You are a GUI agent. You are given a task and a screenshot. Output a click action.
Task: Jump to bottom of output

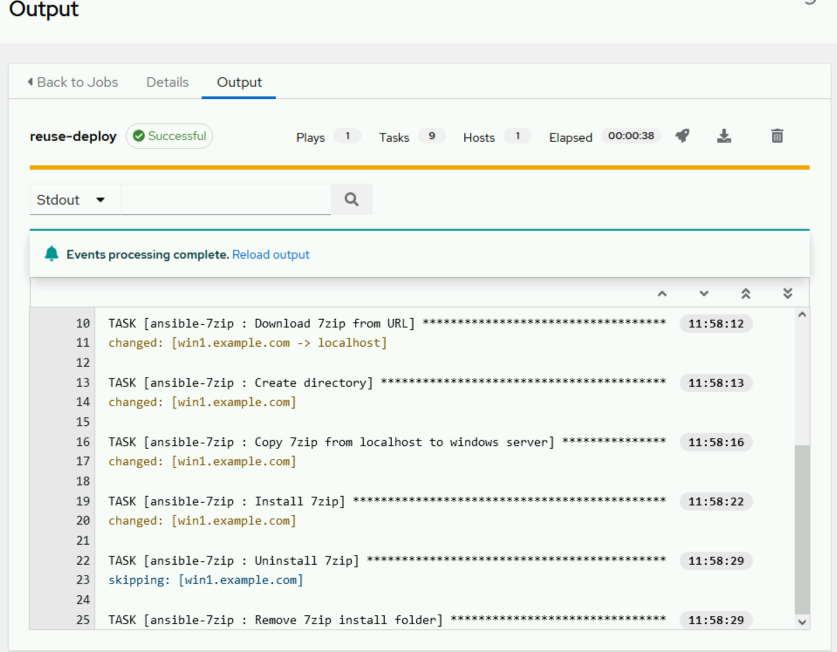(x=787, y=293)
